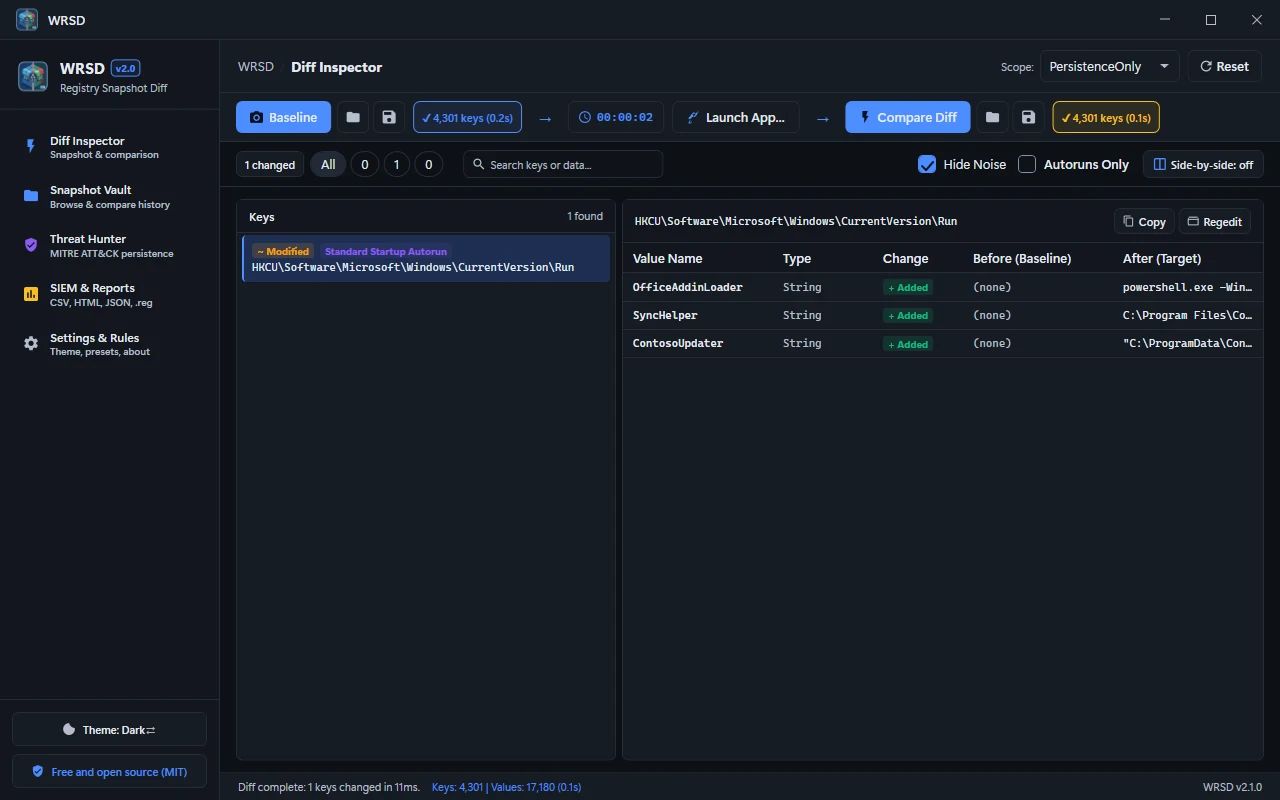This screenshot has width=1280, height=800.
Task: Click the ContosoUpdater value name
Action: click(678, 343)
